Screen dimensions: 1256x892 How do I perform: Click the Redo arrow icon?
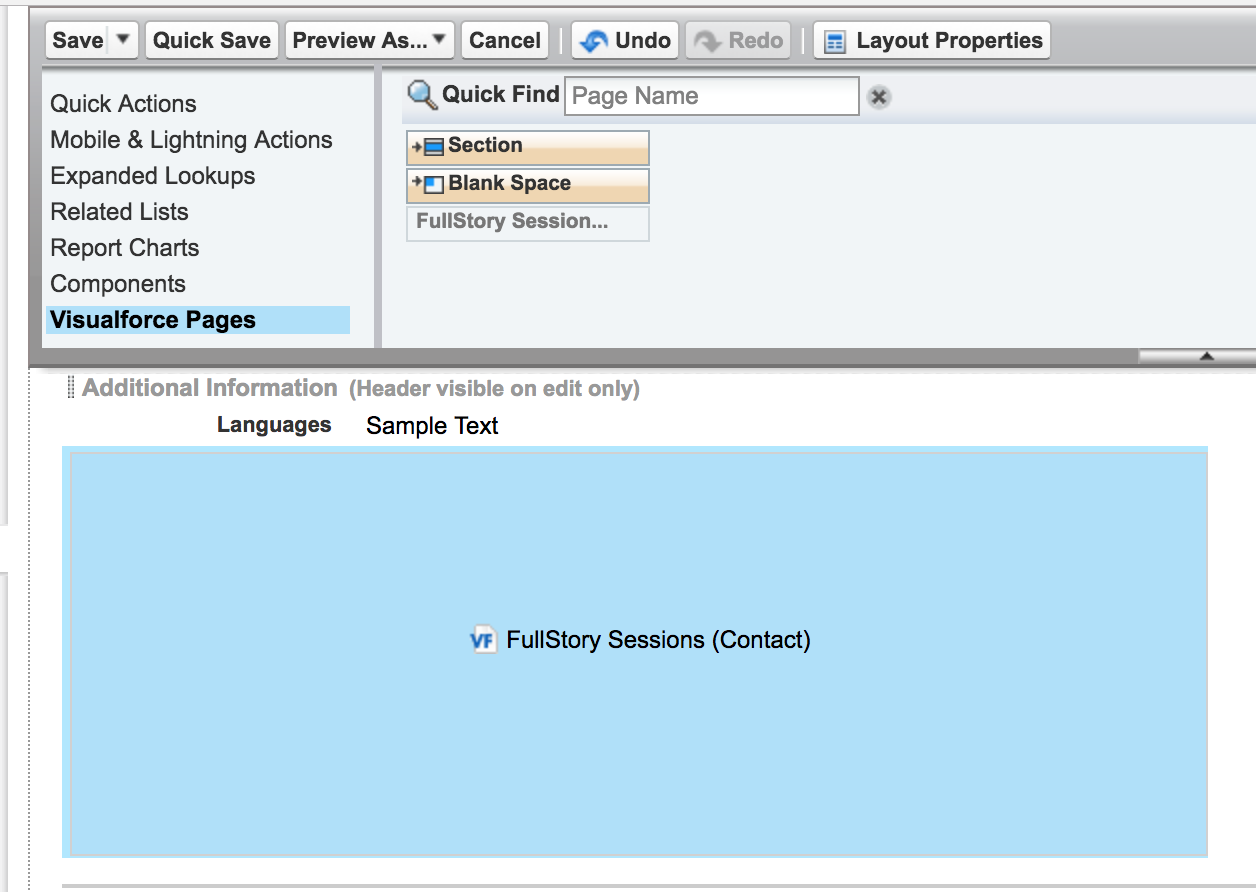[x=707, y=42]
